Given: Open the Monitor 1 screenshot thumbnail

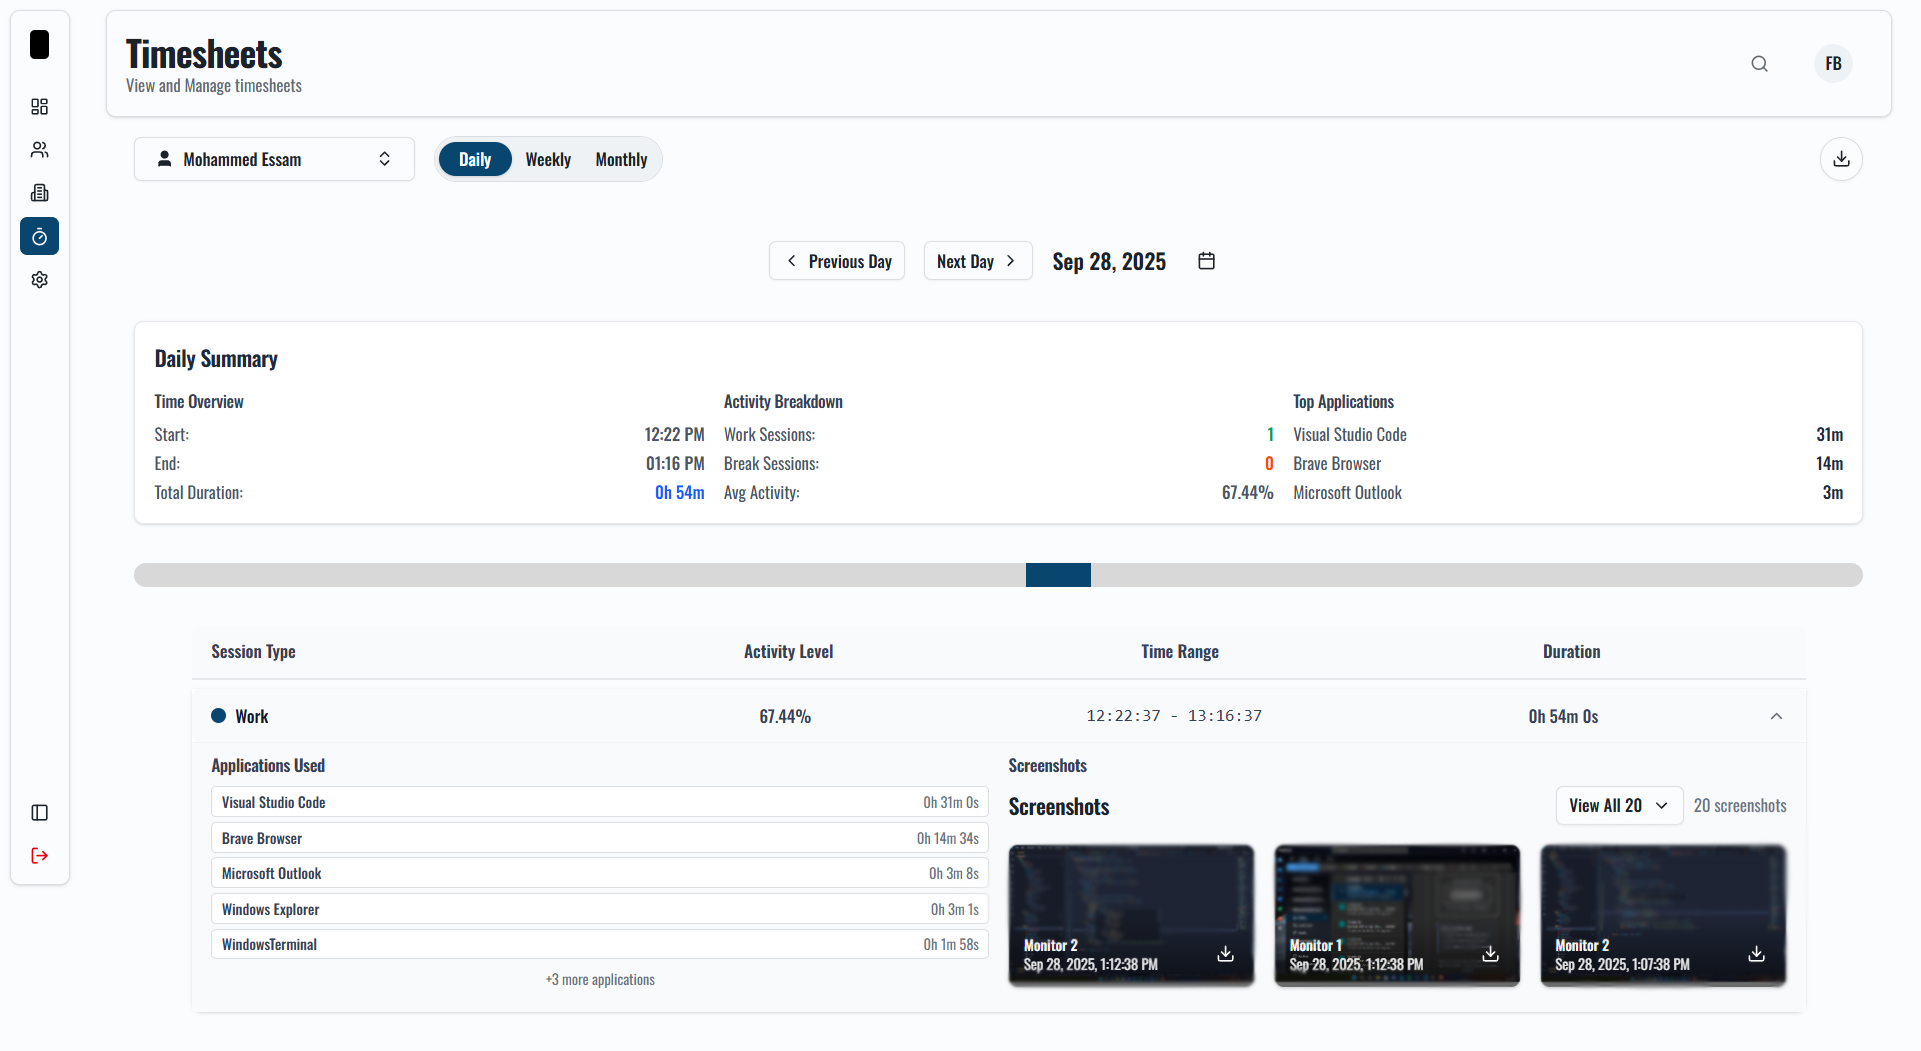Looking at the screenshot, I should [x=1396, y=915].
